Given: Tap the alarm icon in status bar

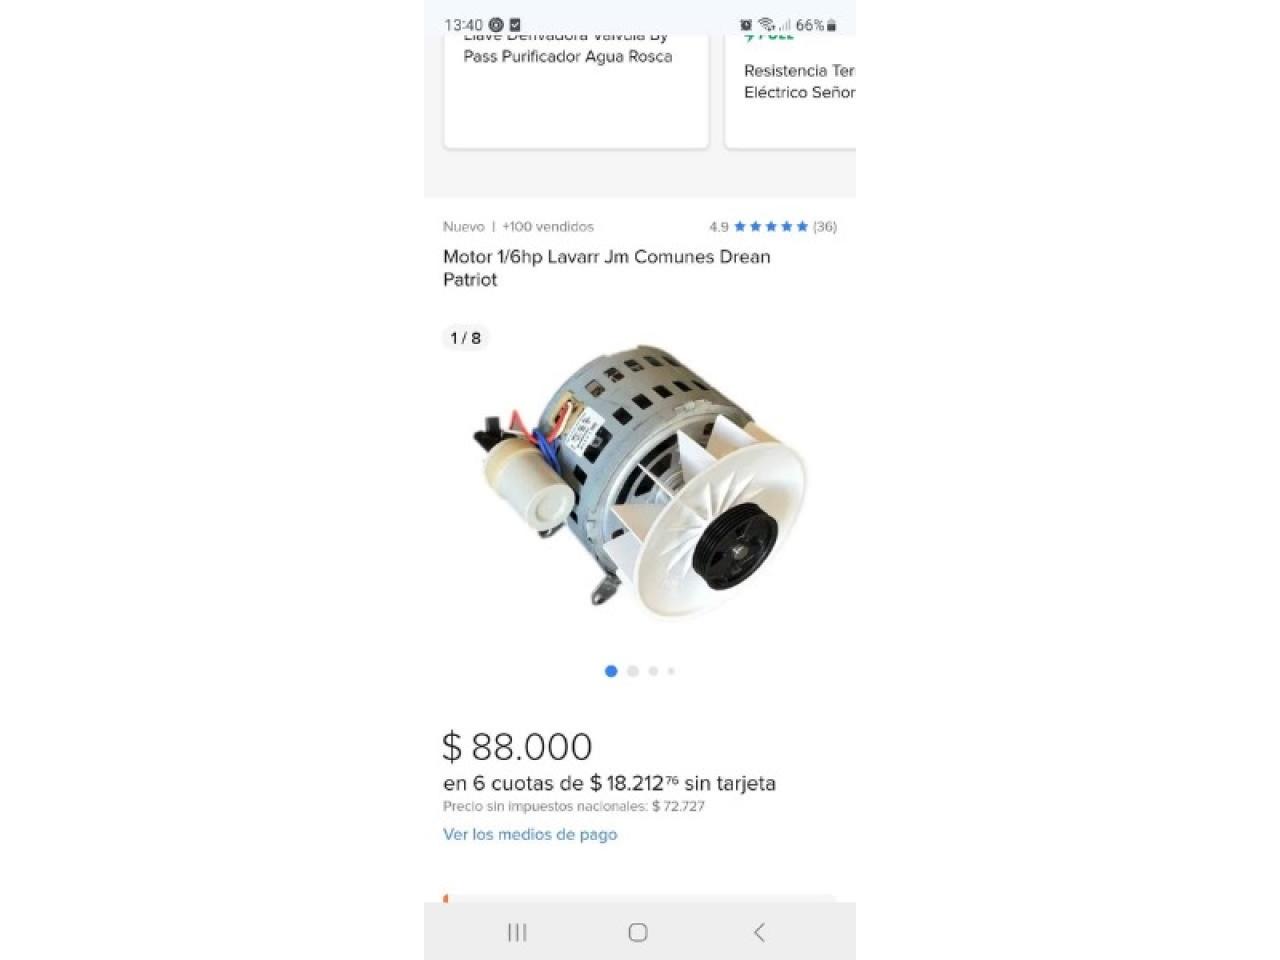Looking at the screenshot, I should 746,25.
